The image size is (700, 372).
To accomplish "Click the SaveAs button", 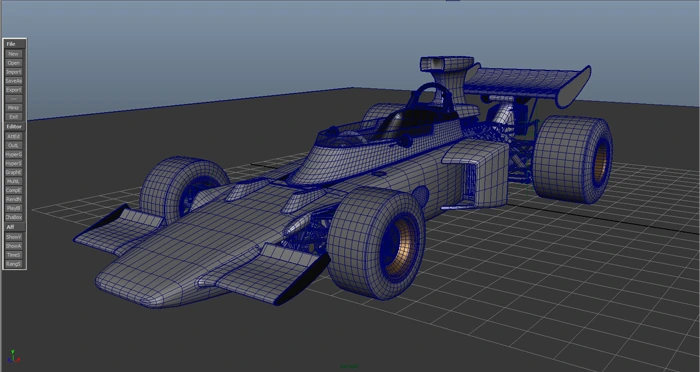I will pyautogui.click(x=13, y=81).
